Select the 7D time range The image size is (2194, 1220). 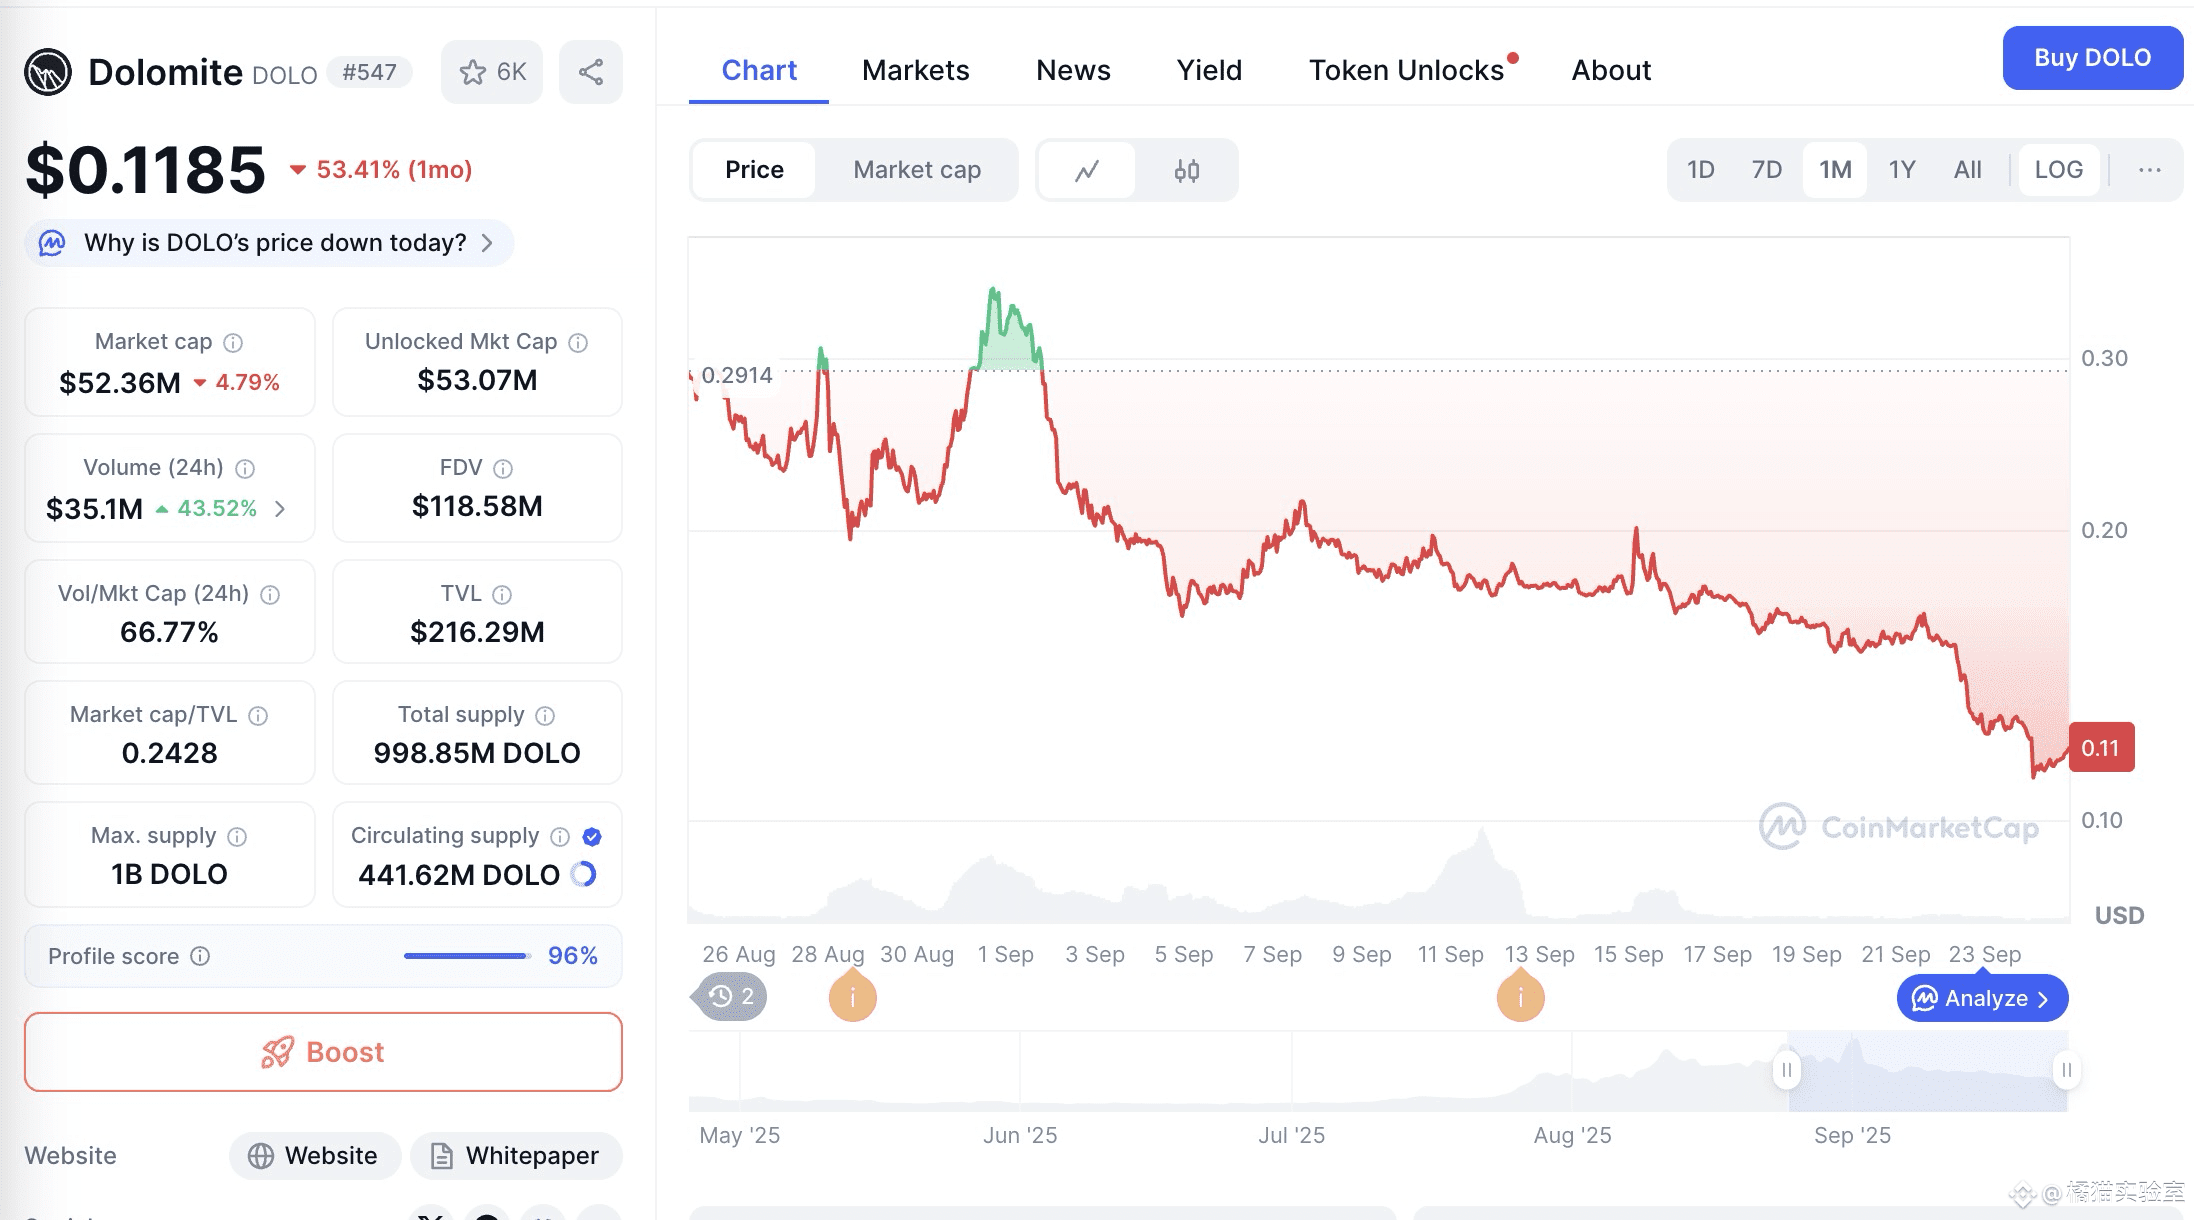pyautogui.click(x=1767, y=170)
